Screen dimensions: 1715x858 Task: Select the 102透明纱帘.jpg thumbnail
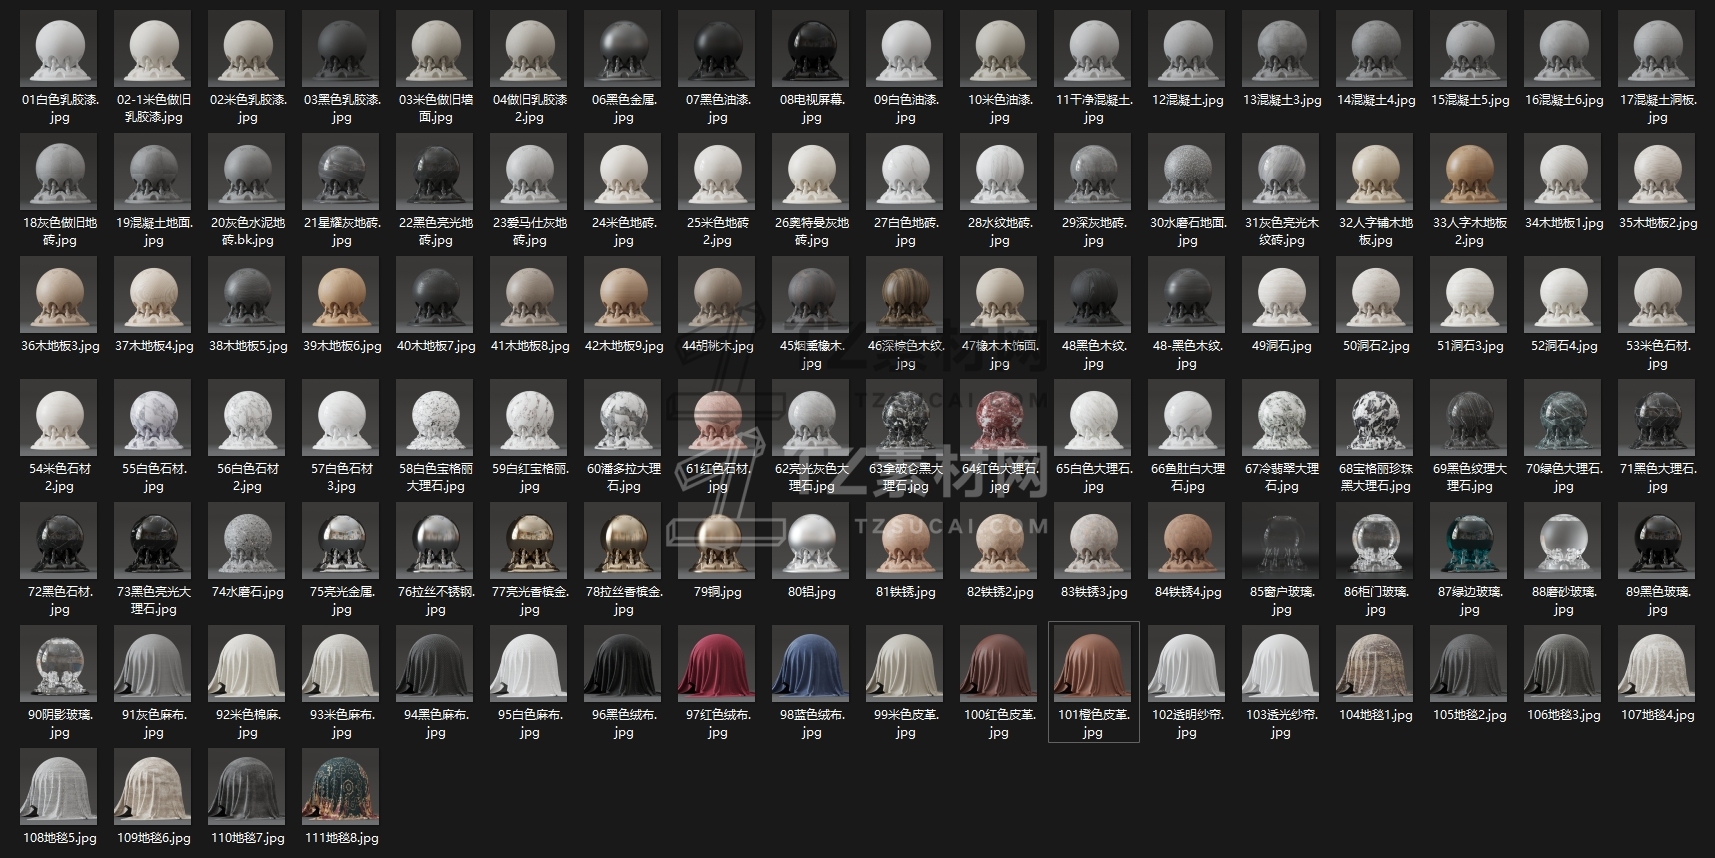pyautogui.click(x=1187, y=664)
